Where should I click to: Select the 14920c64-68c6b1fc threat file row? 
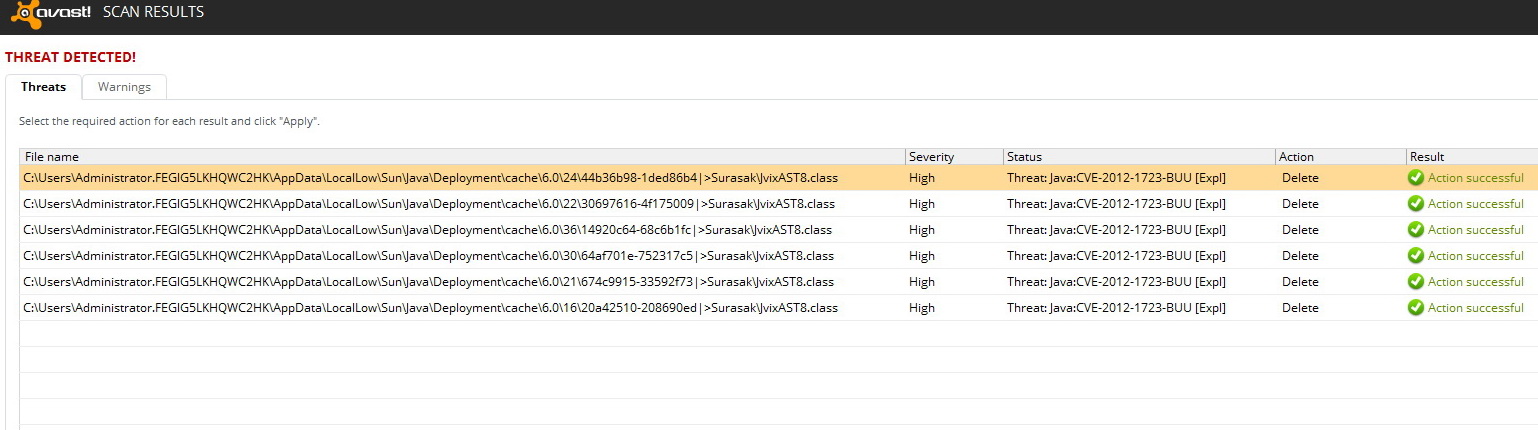(x=430, y=230)
